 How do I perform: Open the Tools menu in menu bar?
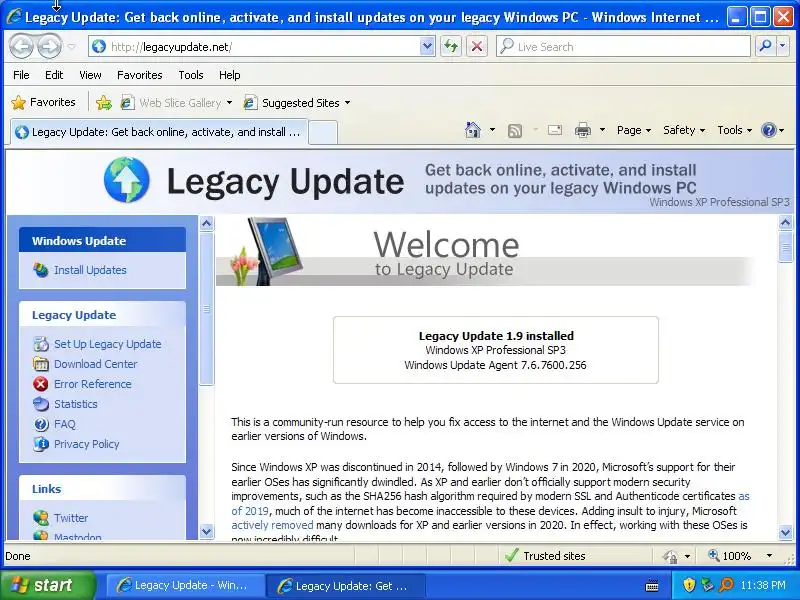tap(191, 75)
